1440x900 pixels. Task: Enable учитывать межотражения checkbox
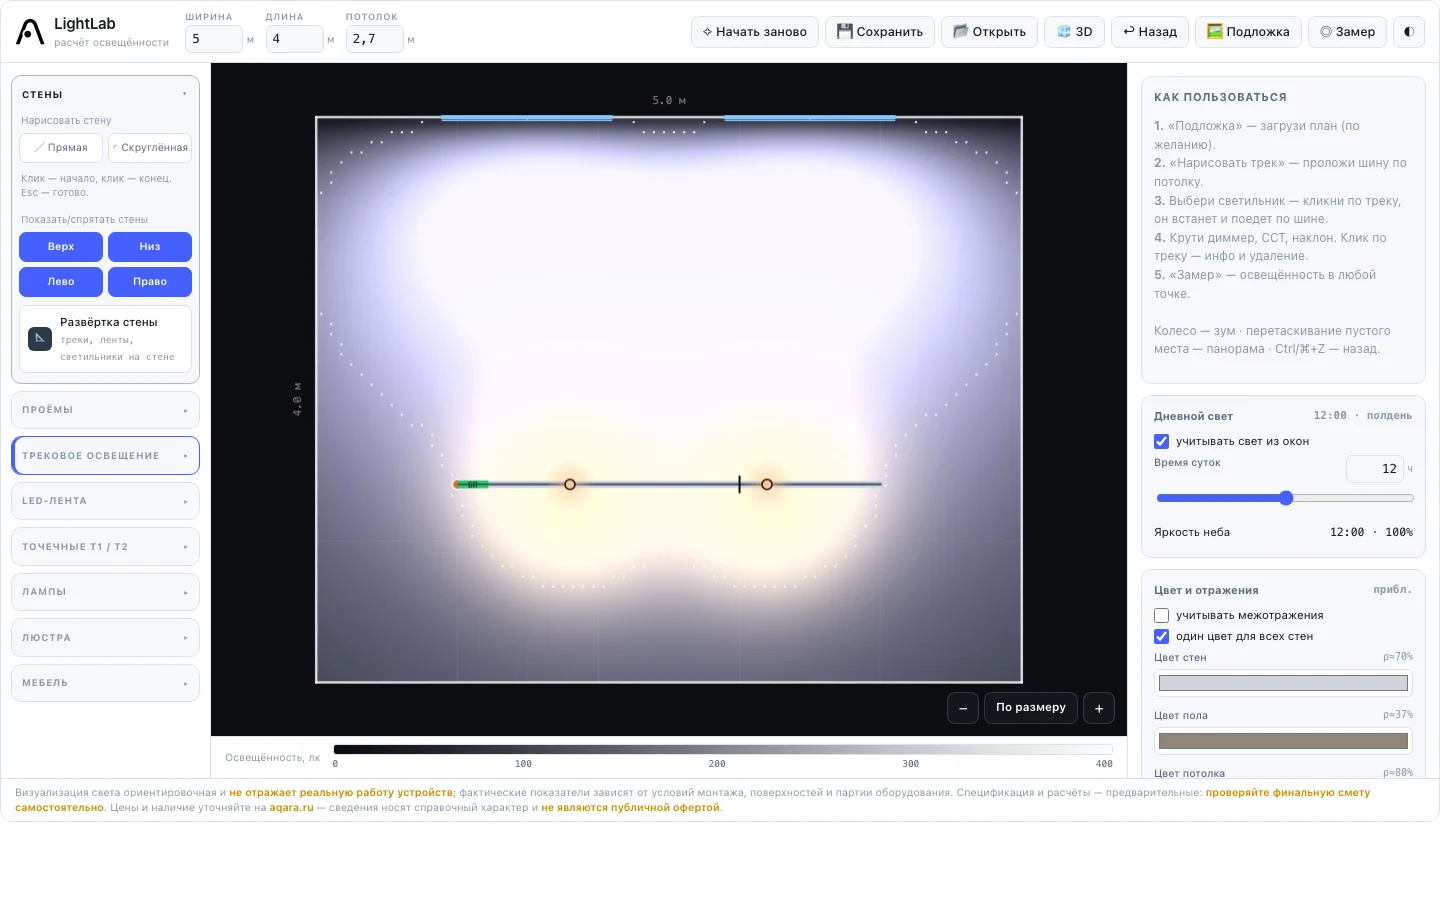tap(1161, 616)
